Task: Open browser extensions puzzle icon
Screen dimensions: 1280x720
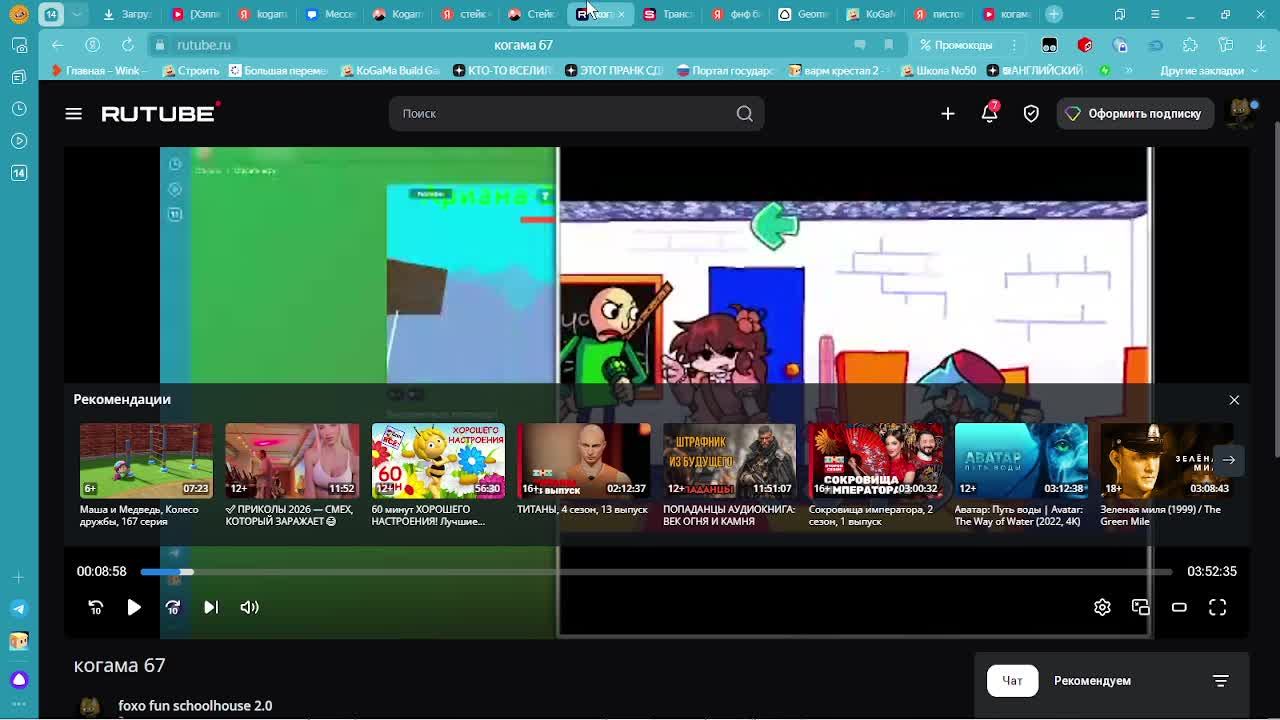Action: 1190,45
